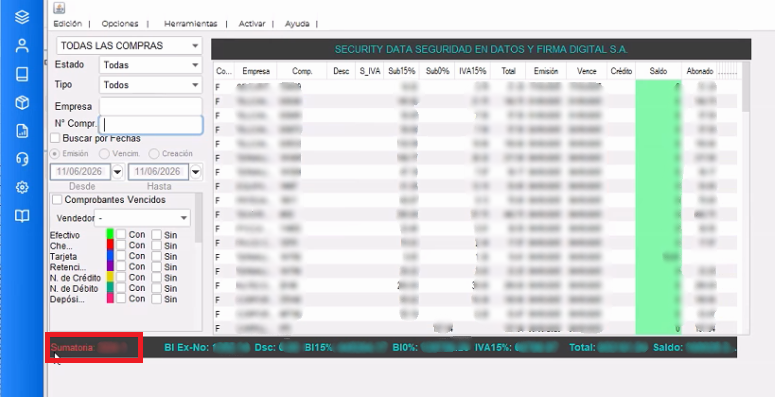Click the filter panel vertical scrollbar
775x397 pixels.
[199, 218]
